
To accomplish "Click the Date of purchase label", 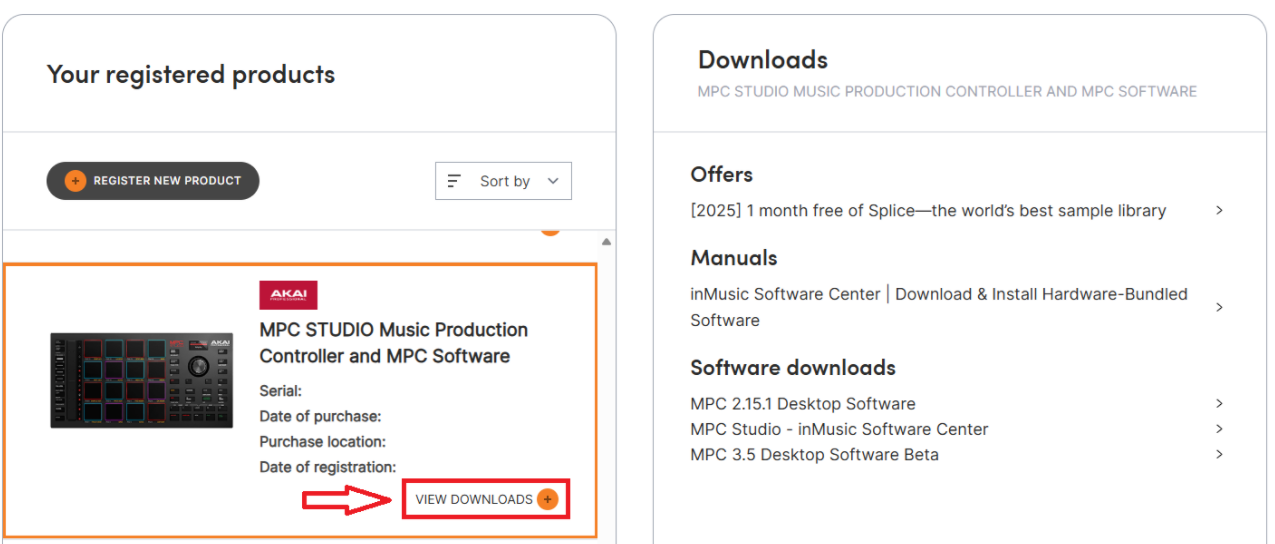I will coord(320,416).
